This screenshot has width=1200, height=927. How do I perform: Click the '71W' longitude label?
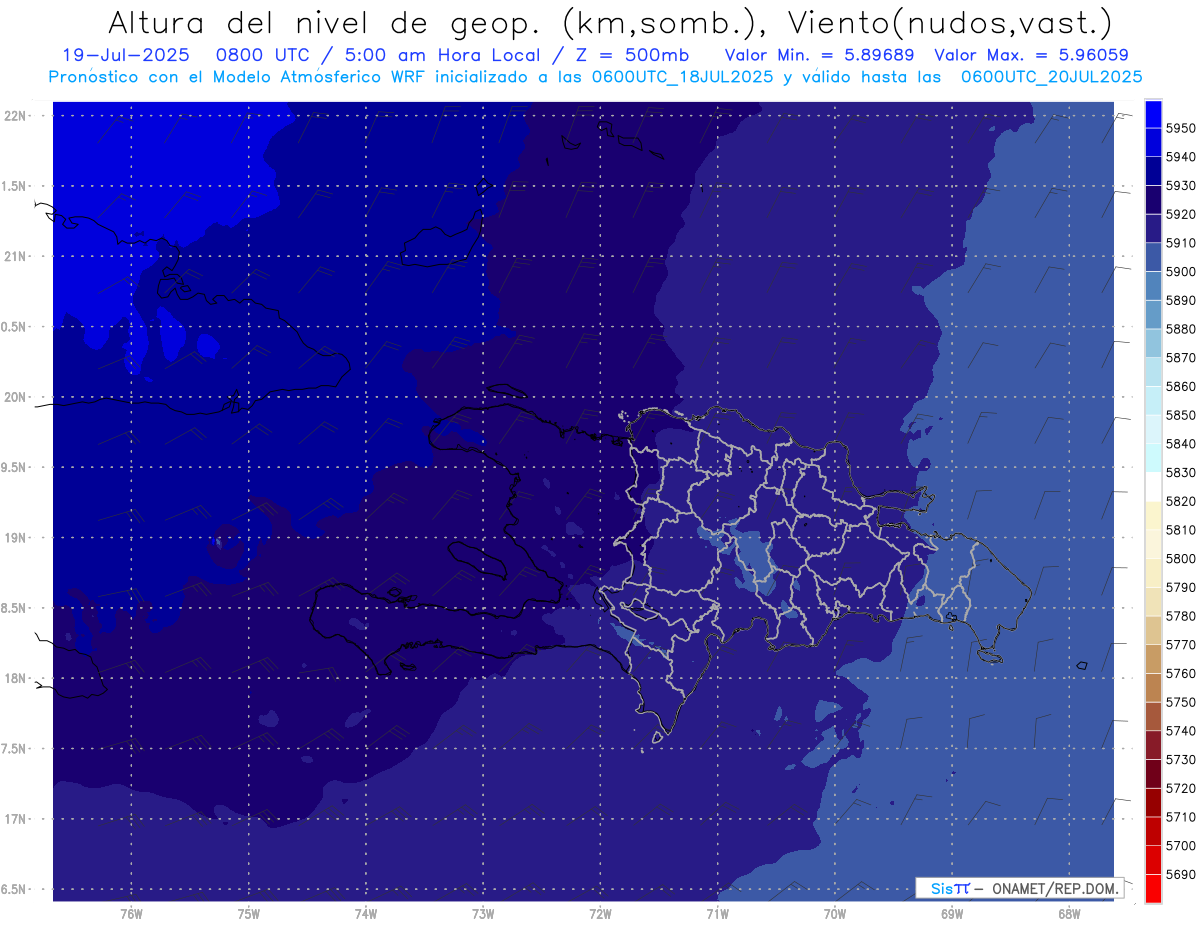click(718, 913)
